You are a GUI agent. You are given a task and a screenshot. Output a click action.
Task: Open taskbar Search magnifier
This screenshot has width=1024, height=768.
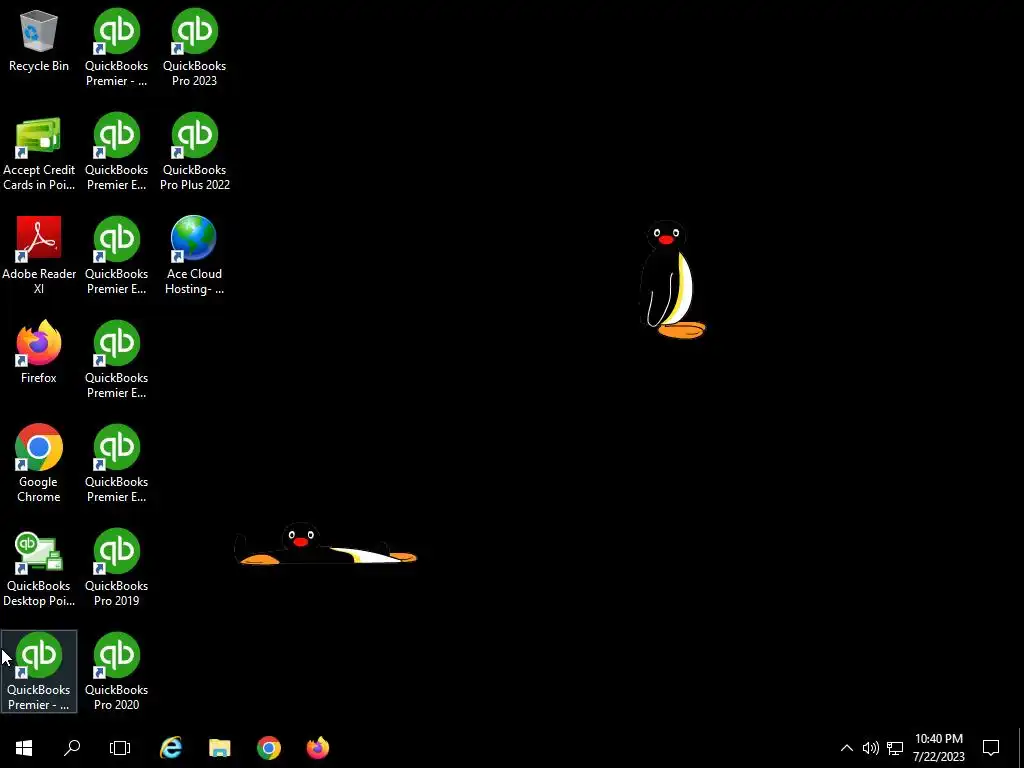(x=72, y=748)
